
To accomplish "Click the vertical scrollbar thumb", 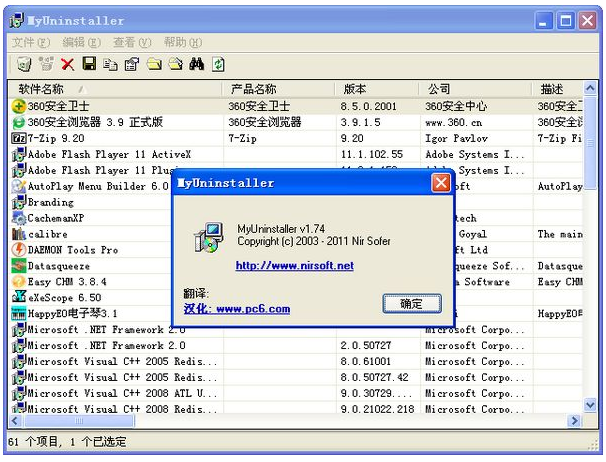I will [590, 143].
